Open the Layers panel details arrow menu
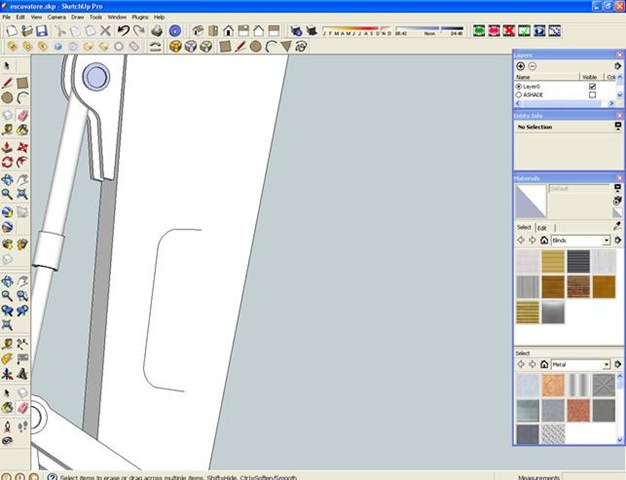 618,66
